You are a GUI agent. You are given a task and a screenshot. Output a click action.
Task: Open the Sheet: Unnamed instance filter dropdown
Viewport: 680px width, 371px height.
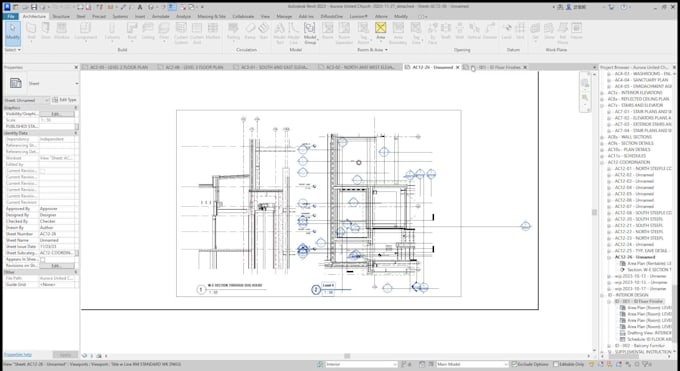tap(27, 100)
